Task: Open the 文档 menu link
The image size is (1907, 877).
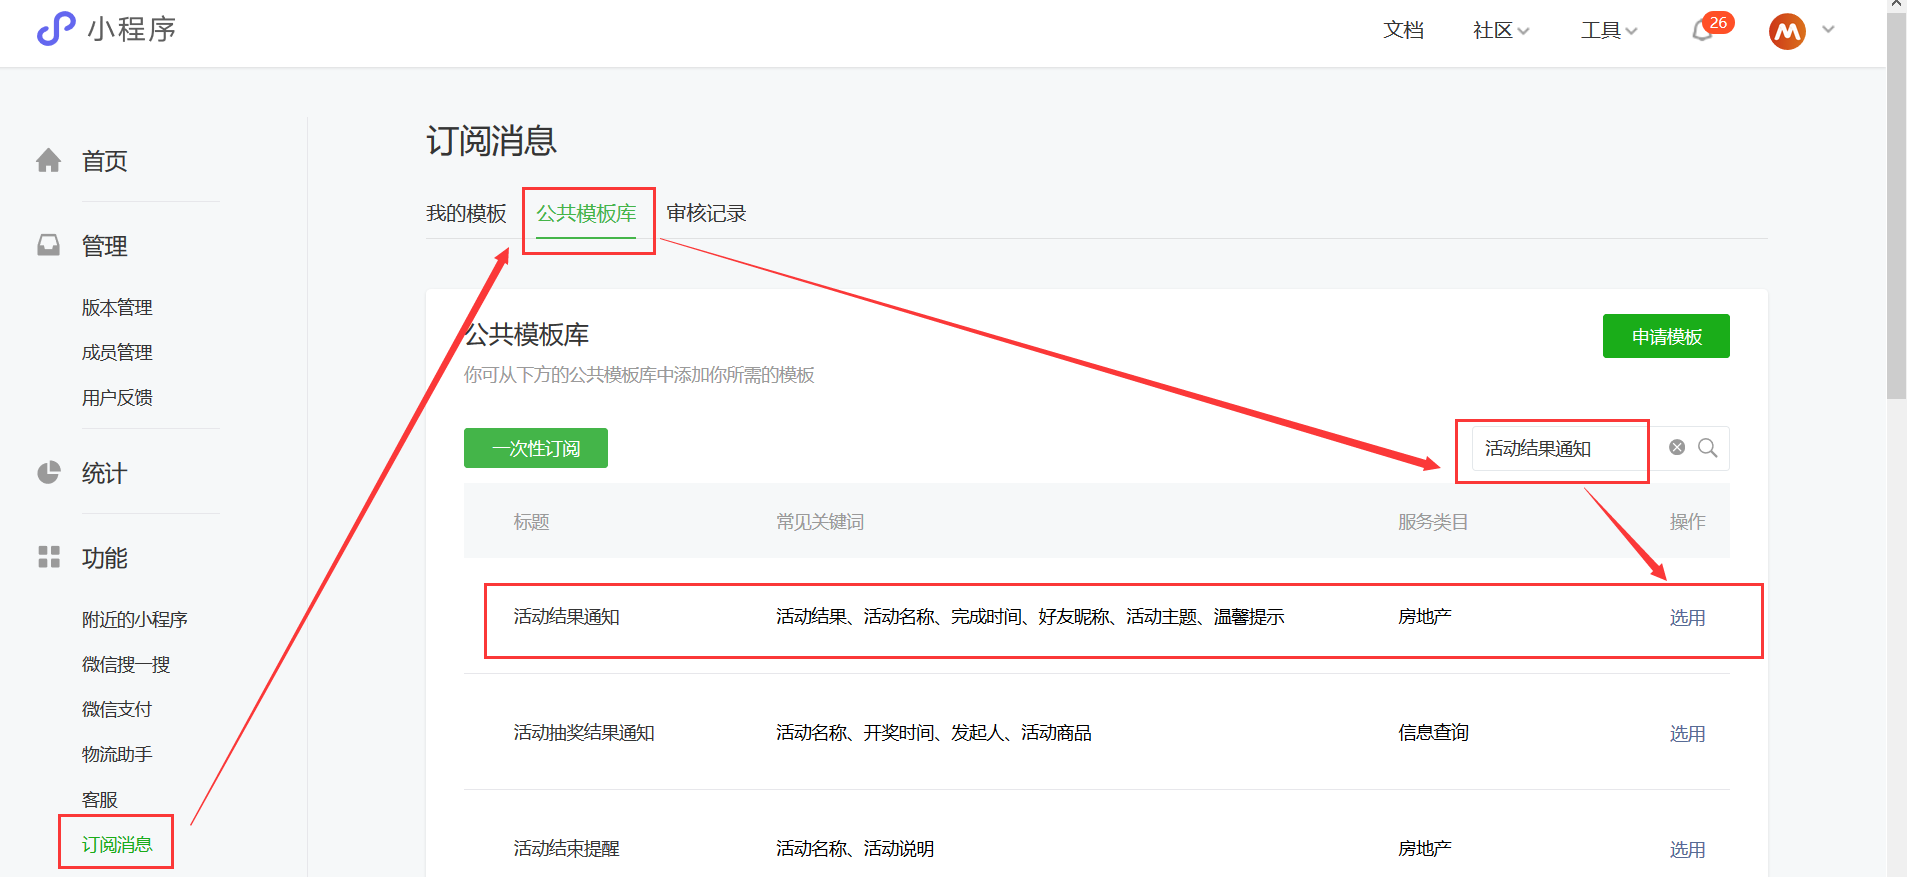Action: [1403, 30]
